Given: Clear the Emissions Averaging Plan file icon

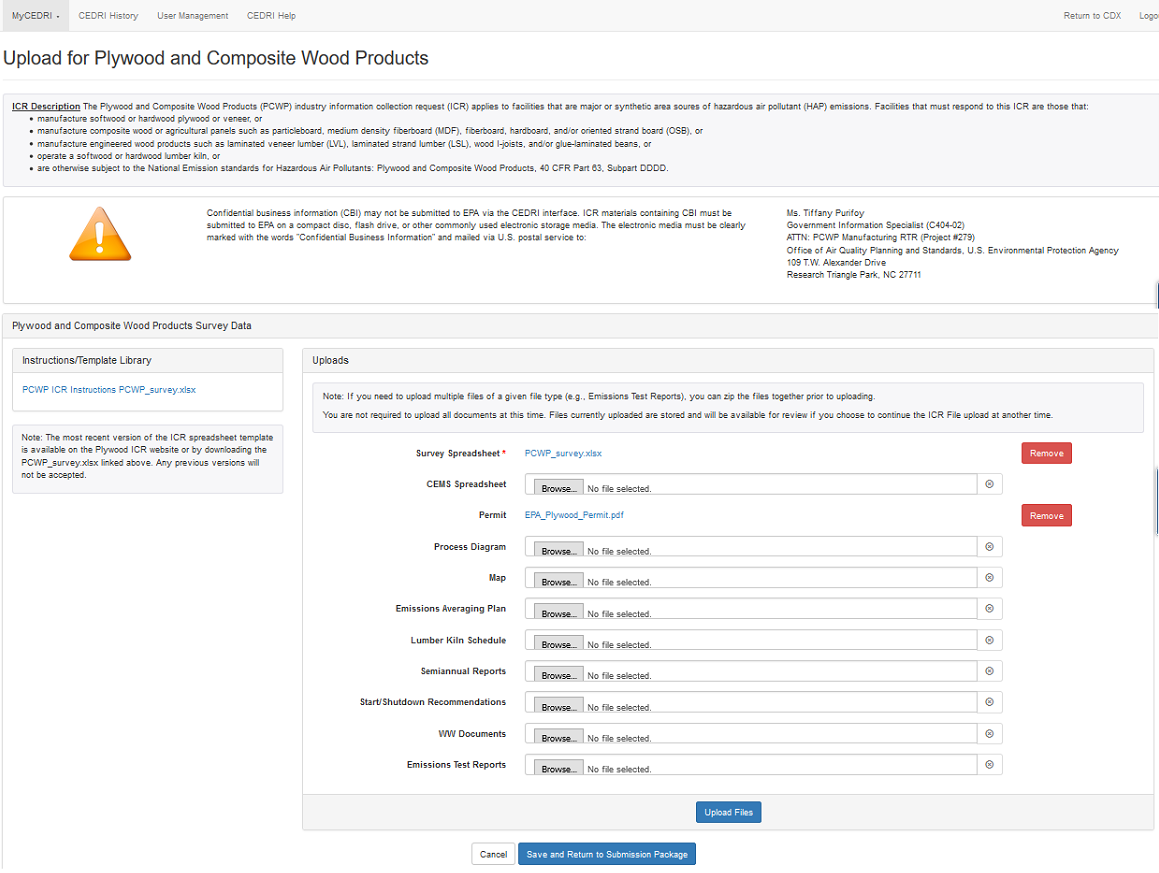Looking at the screenshot, I should (x=989, y=609).
